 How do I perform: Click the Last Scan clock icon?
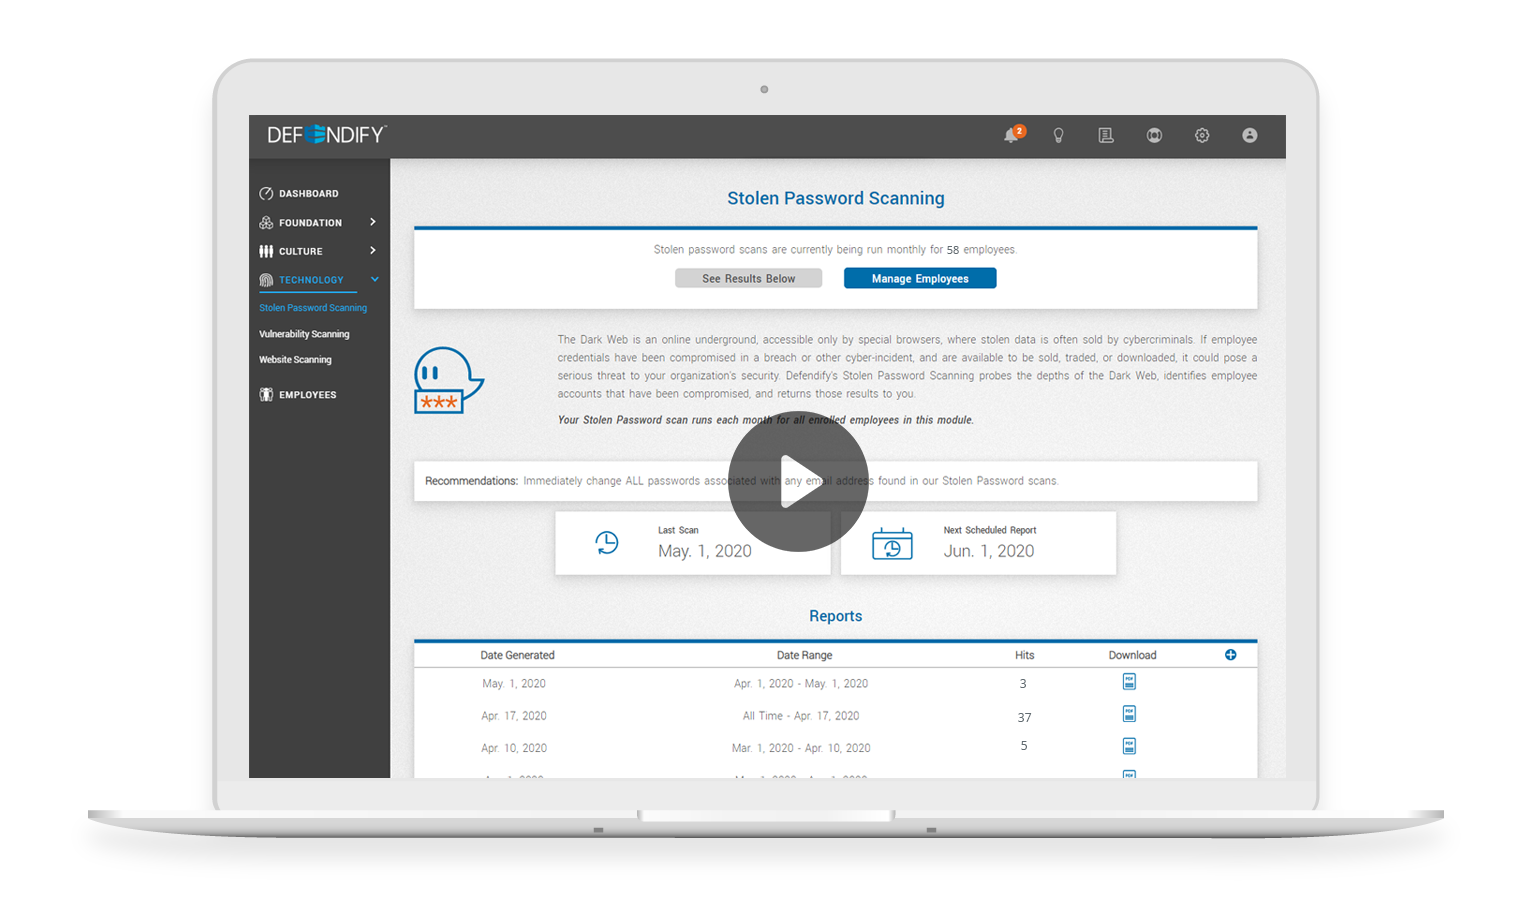point(607,543)
